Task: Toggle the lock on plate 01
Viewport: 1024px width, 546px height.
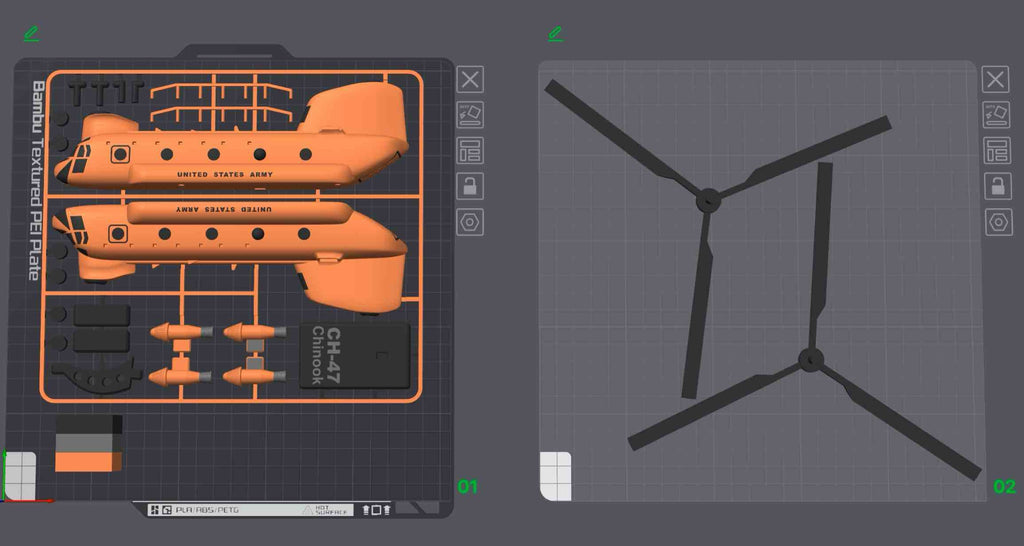Action: (x=470, y=186)
